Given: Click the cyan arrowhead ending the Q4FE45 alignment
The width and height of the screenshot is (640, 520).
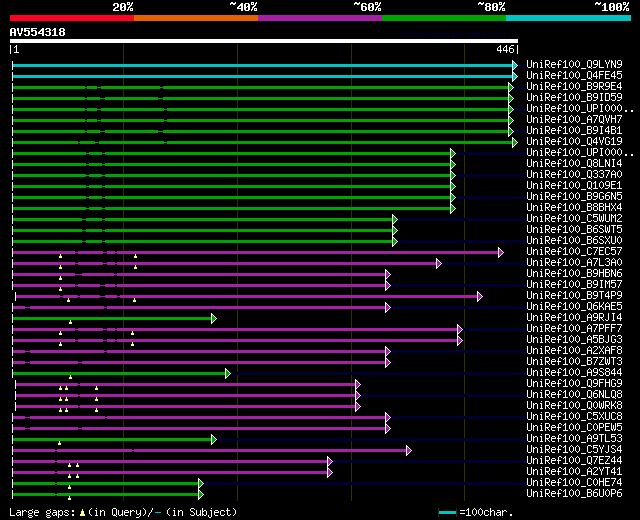Looking at the screenshot, I should tap(515, 76).
